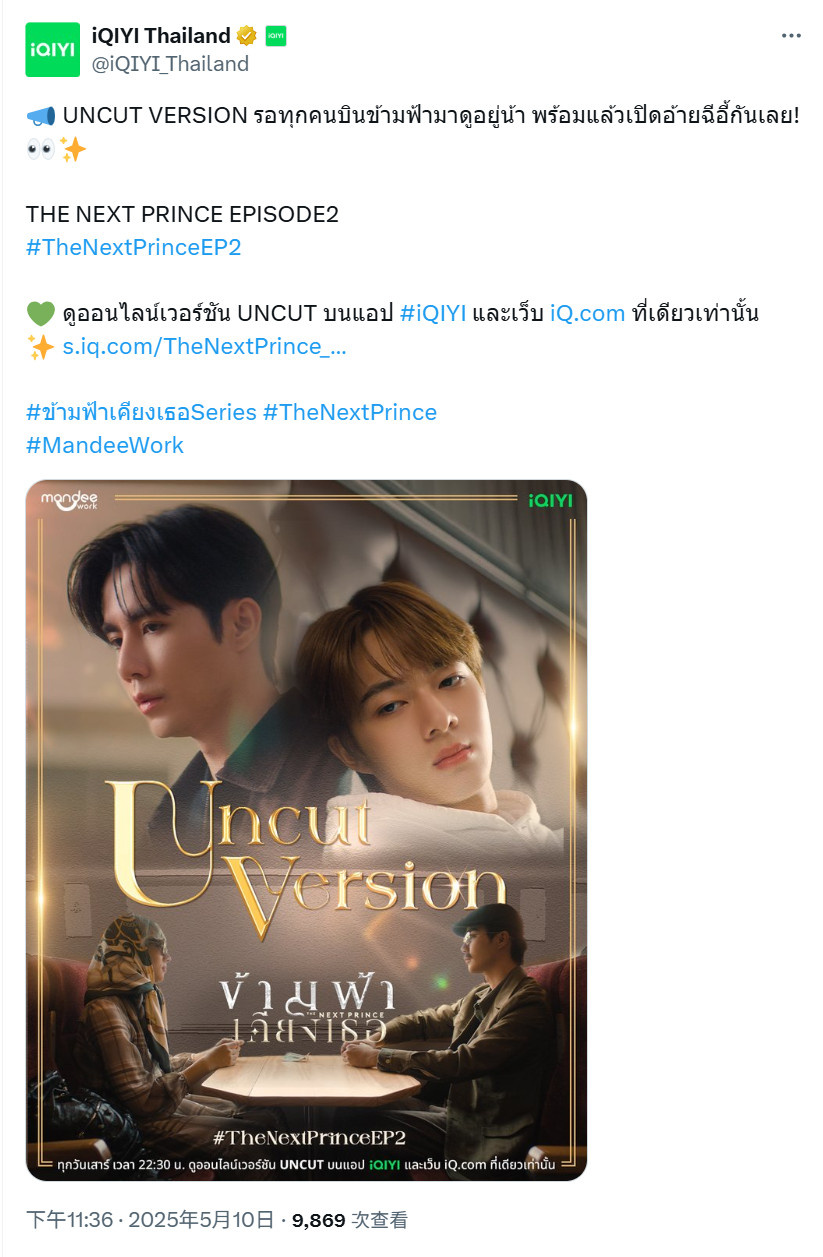Click the iQIYI logo on the poster

tap(550, 500)
